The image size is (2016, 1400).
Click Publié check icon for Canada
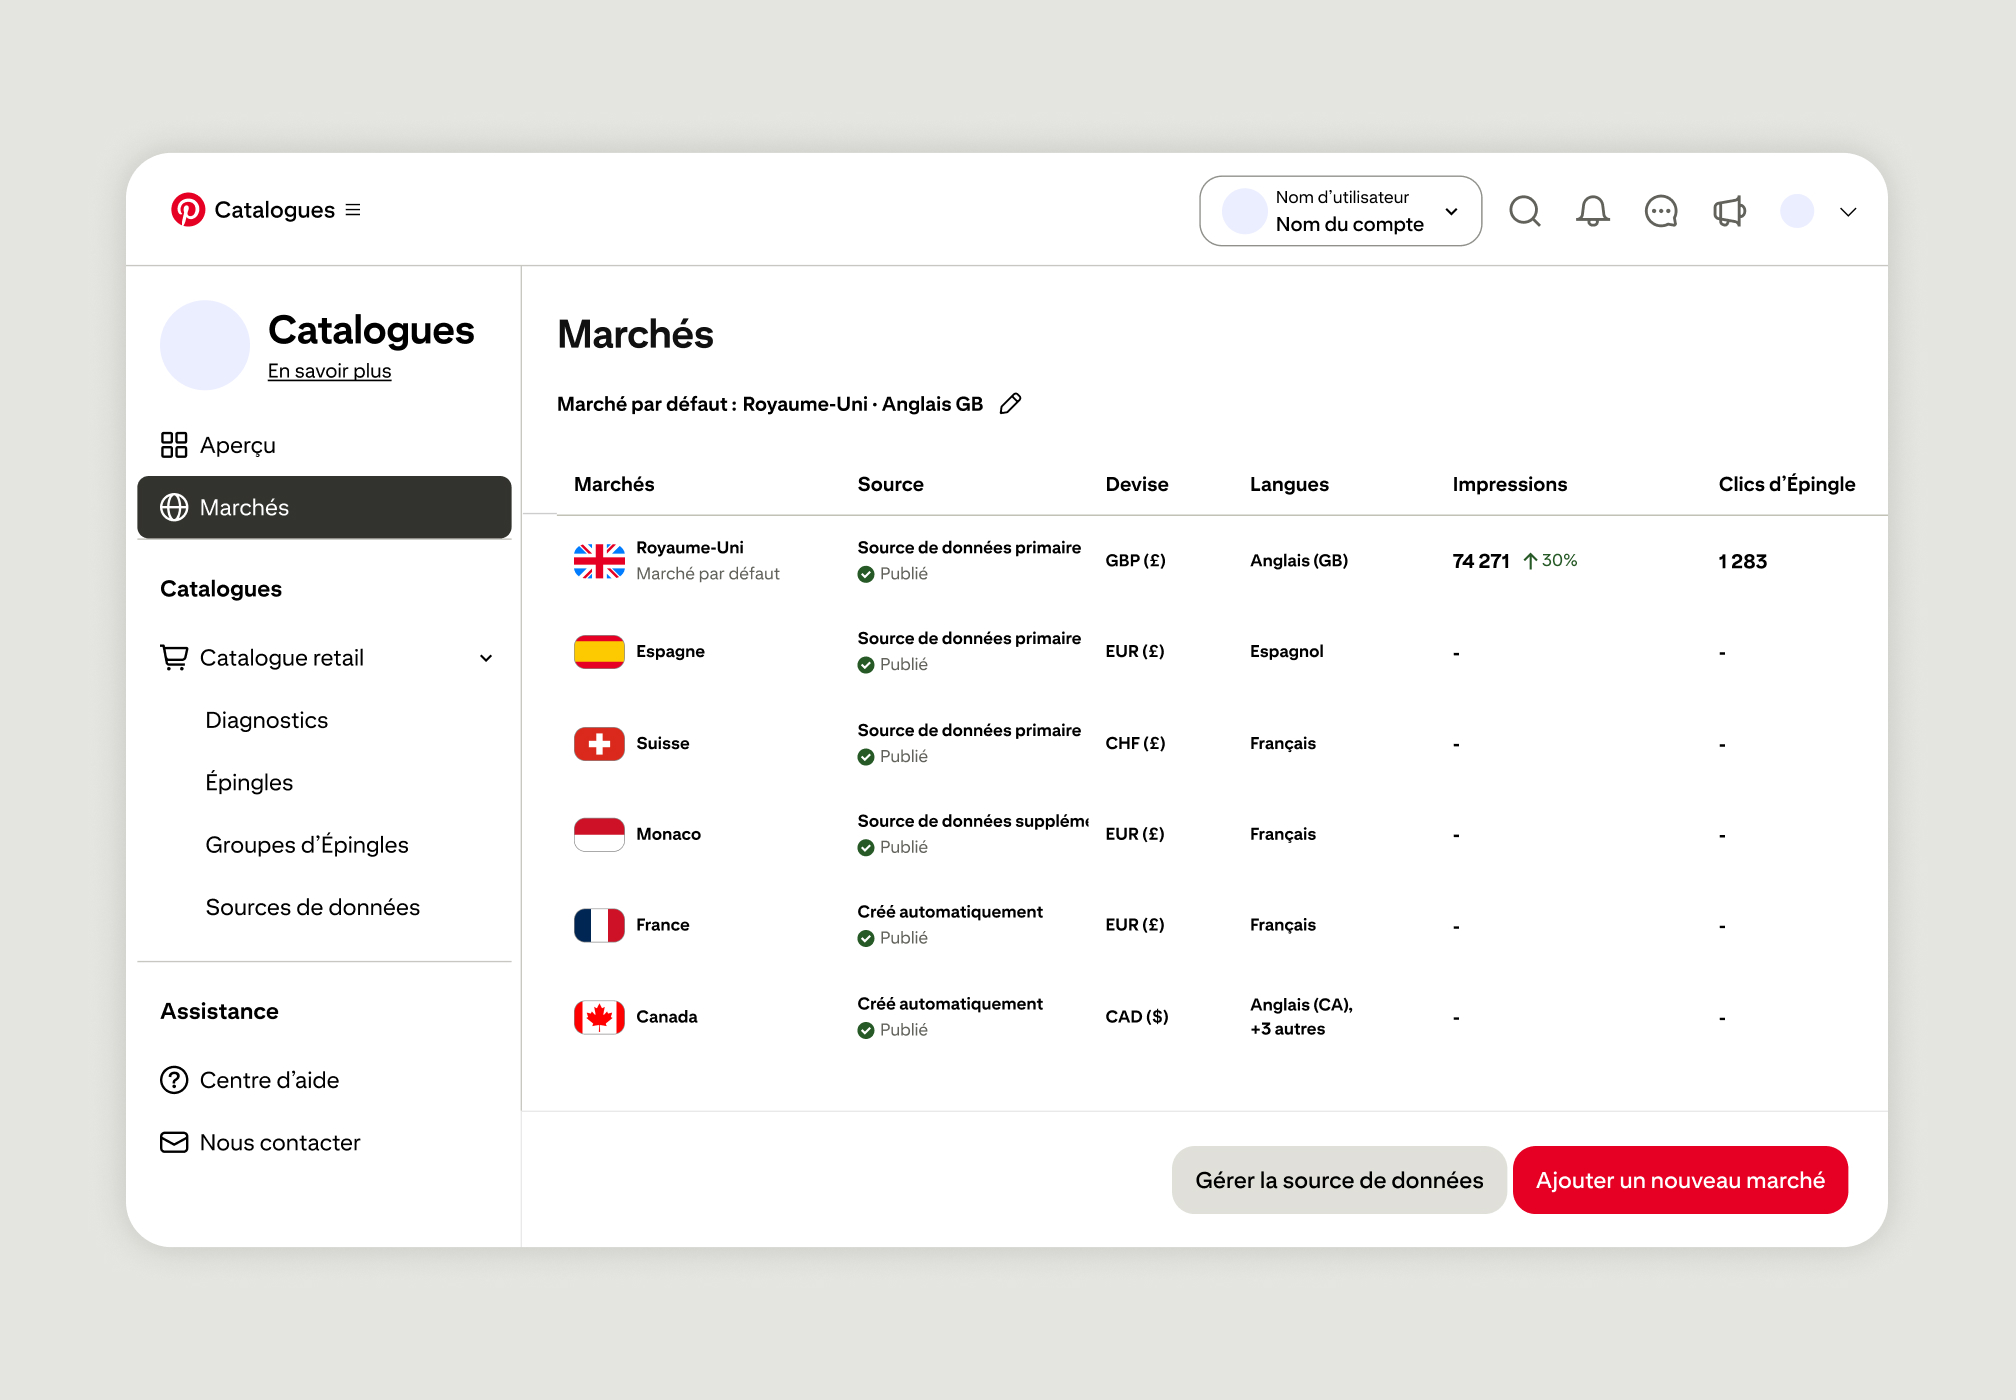click(x=866, y=1031)
